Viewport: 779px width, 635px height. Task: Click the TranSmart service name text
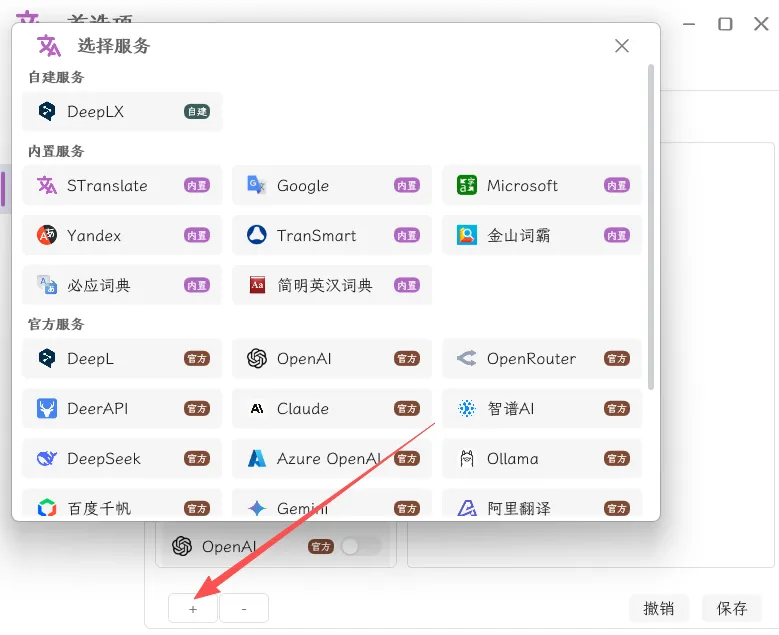coord(316,235)
